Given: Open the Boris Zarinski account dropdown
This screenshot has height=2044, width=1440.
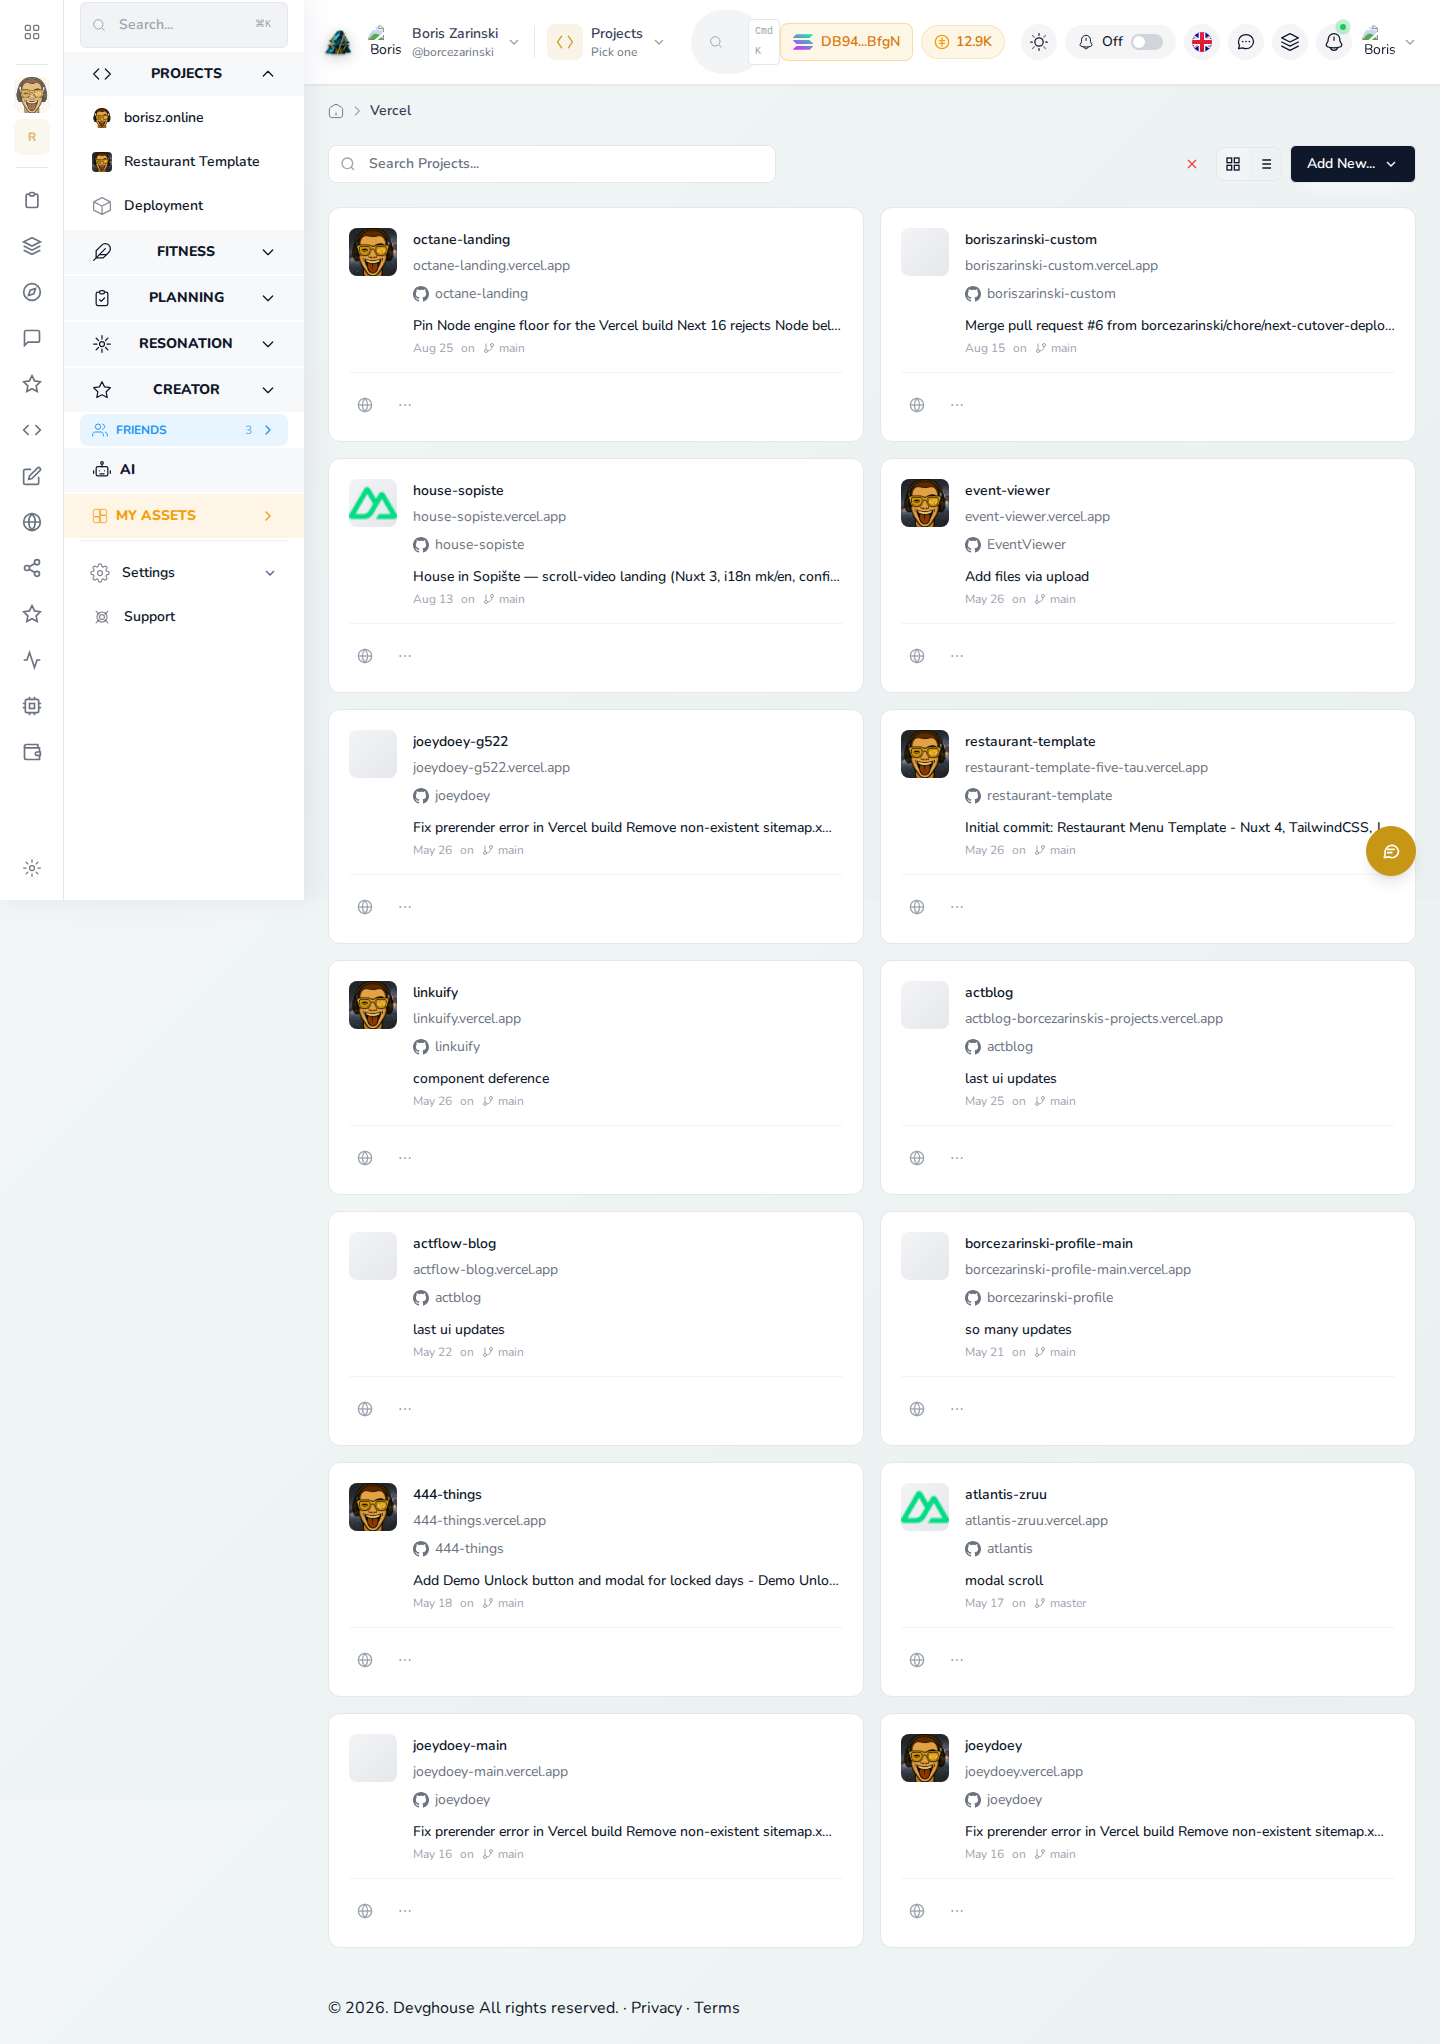Looking at the screenshot, I should click(x=443, y=42).
